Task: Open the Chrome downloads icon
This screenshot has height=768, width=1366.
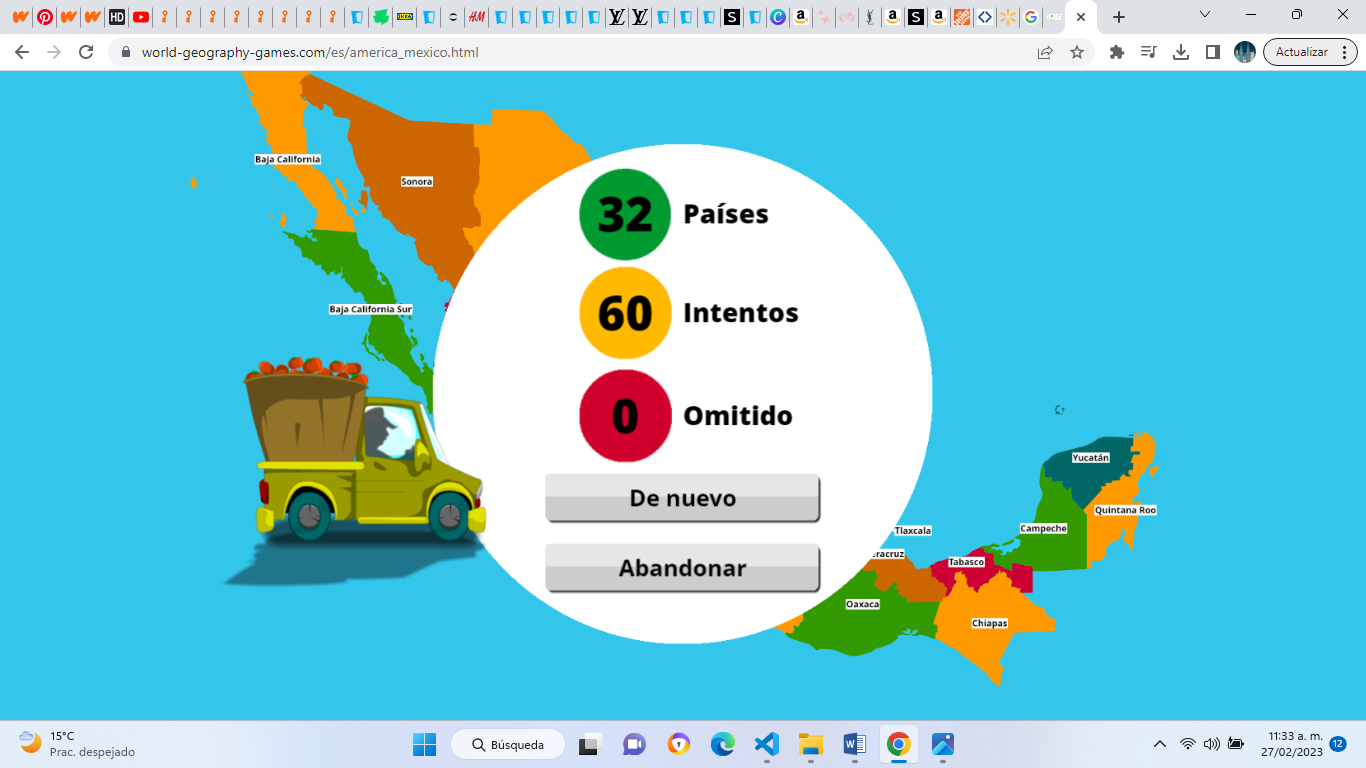Action: click(1181, 52)
